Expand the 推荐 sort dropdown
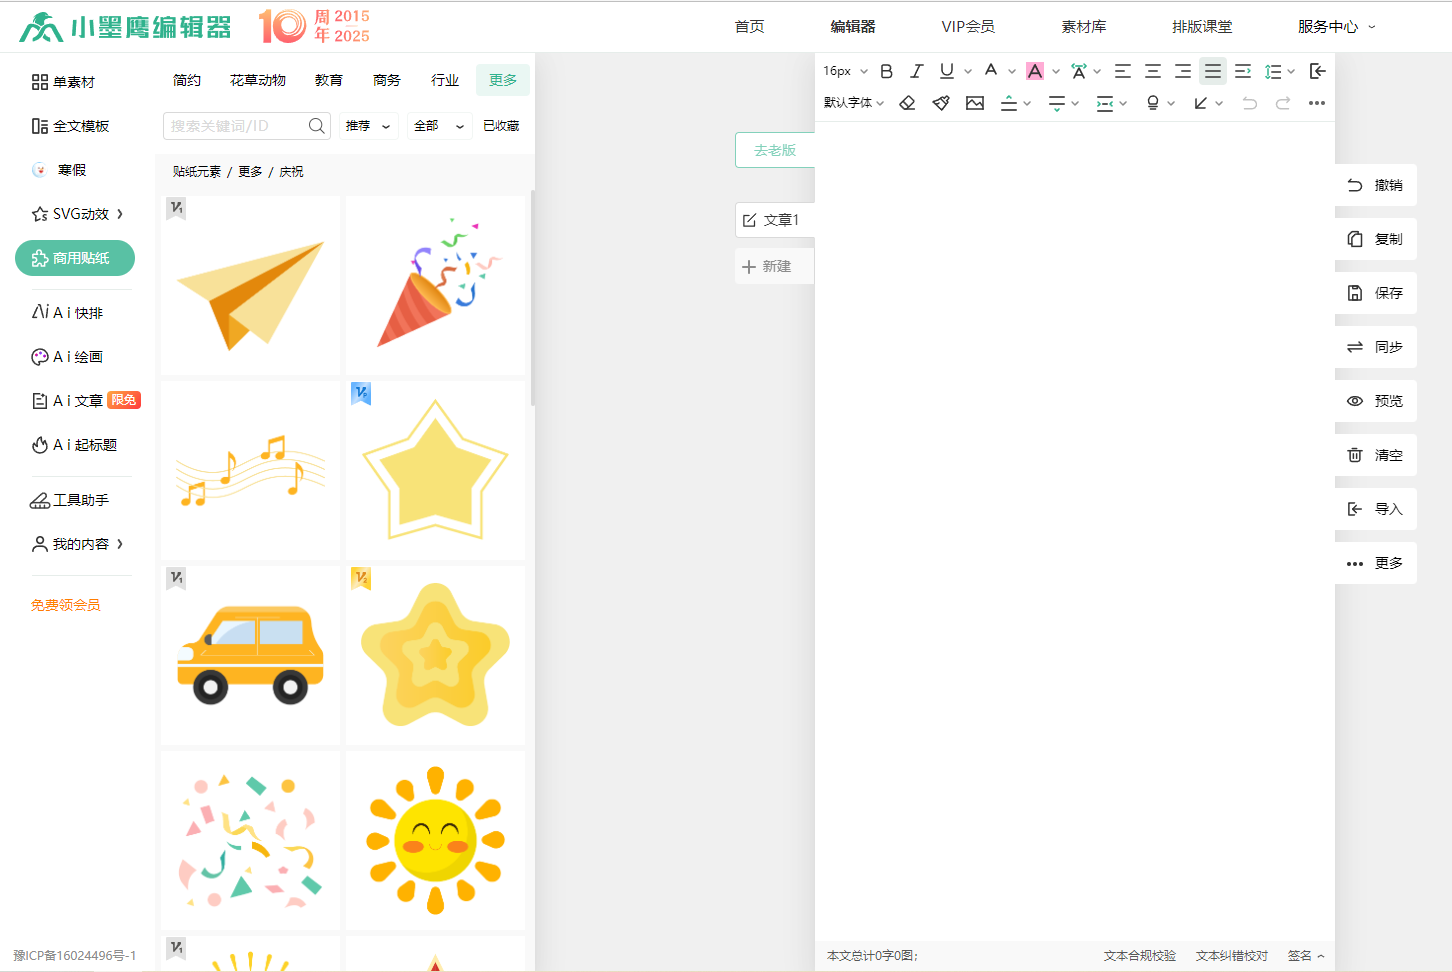1452x972 pixels. (x=367, y=126)
